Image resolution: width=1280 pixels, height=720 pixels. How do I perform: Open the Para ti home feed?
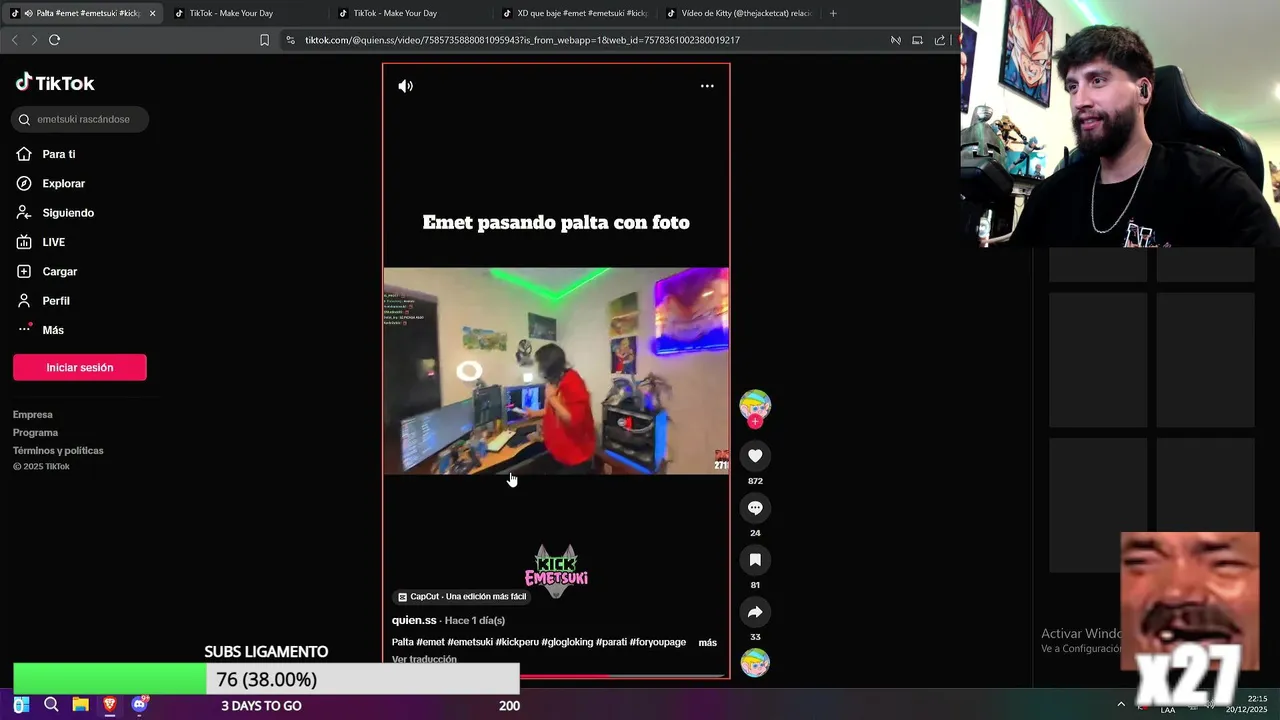(x=46, y=154)
